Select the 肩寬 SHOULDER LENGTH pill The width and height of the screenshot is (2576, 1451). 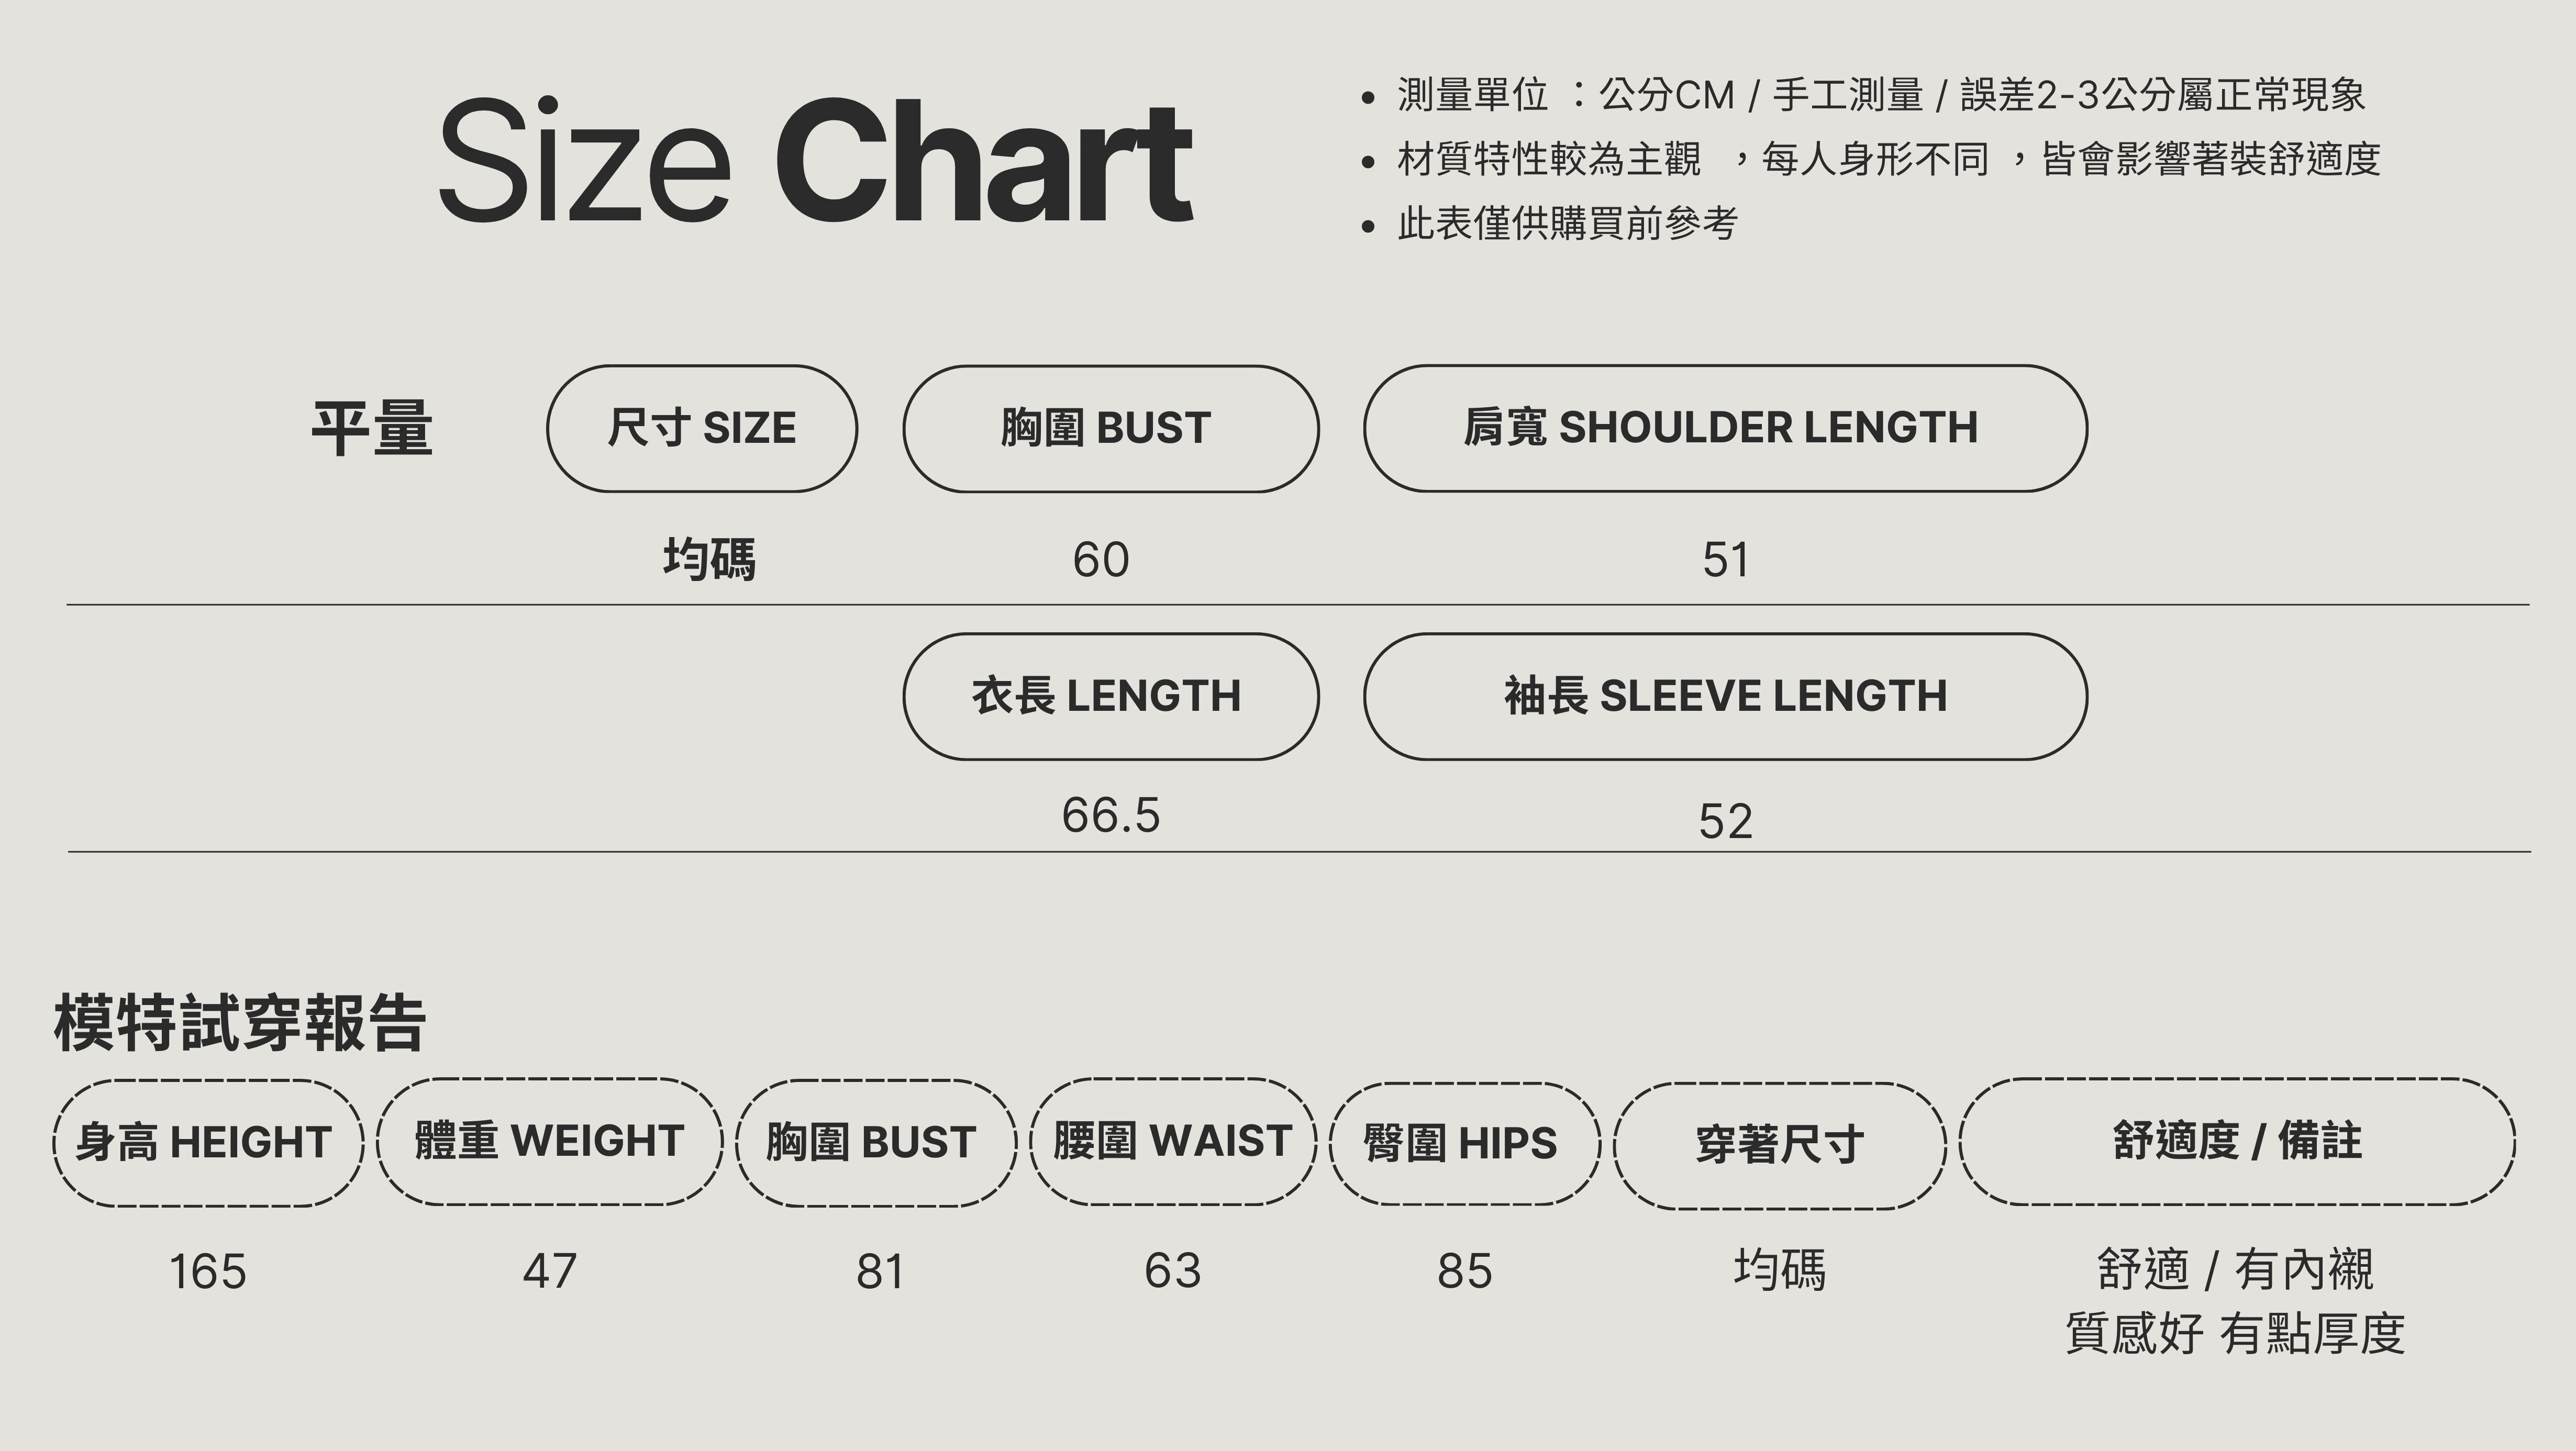1724,428
